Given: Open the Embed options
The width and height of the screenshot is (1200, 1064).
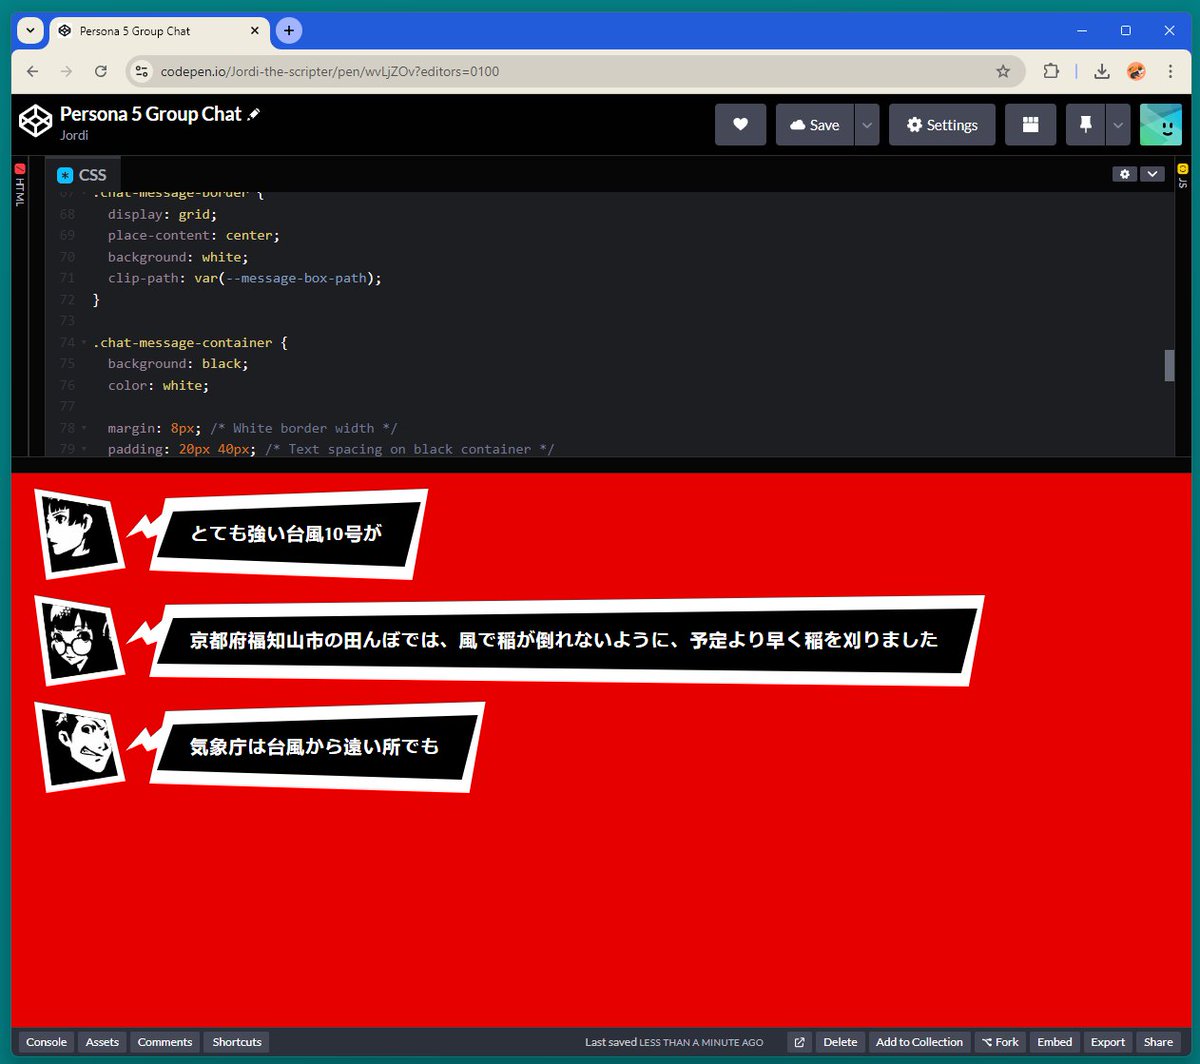Looking at the screenshot, I should tap(1054, 1042).
